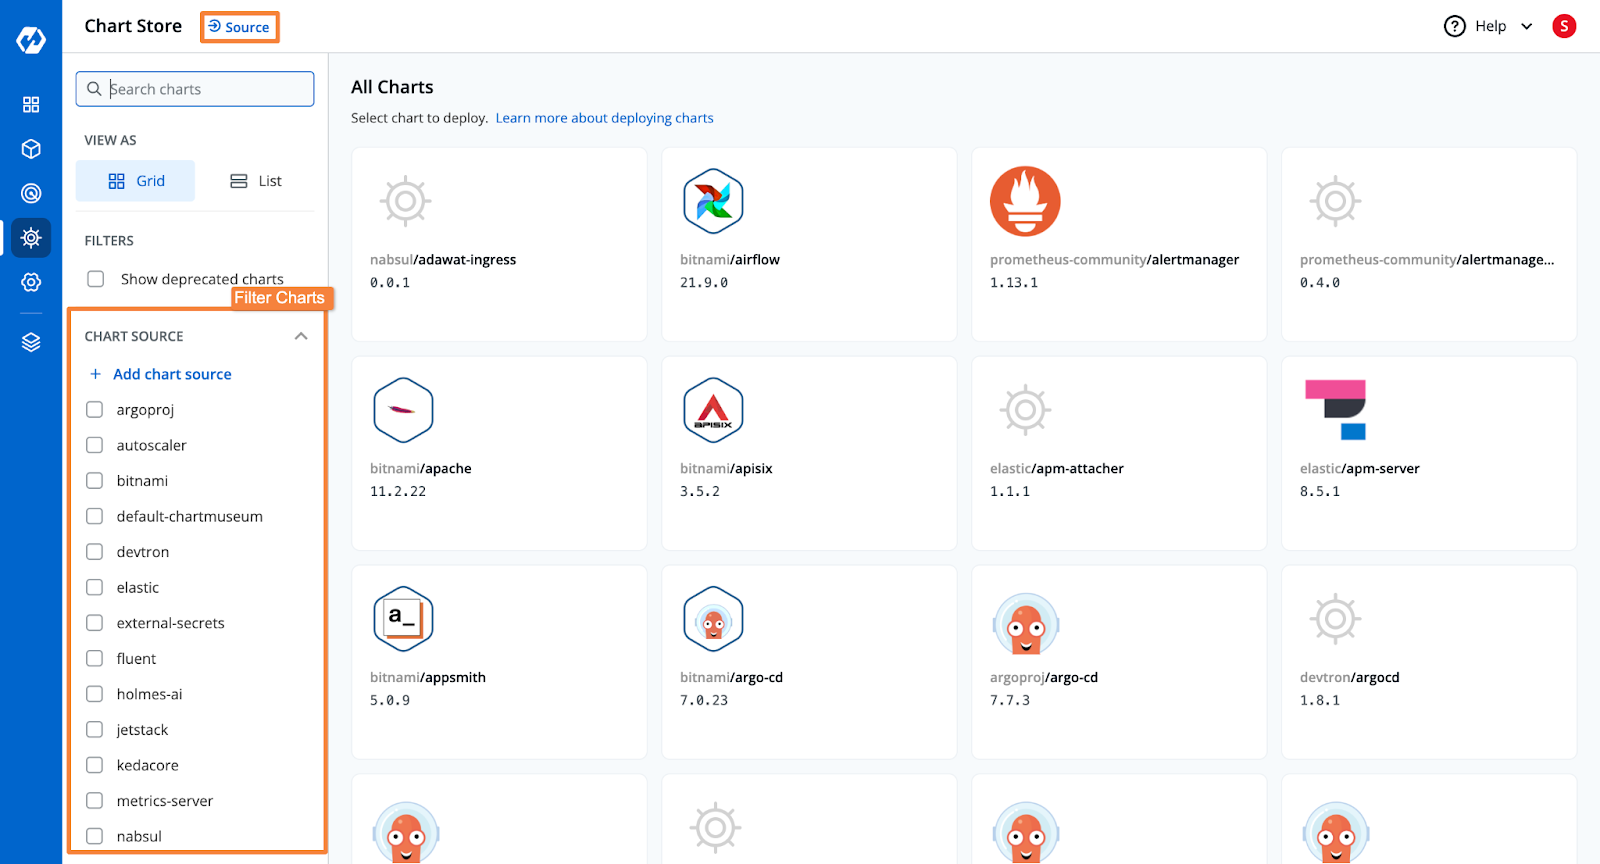The width and height of the screenshot is (1600, 864).
Task: Click the nabsul/adawat-ingress placeholder gear icon
Action: (405, 201)
